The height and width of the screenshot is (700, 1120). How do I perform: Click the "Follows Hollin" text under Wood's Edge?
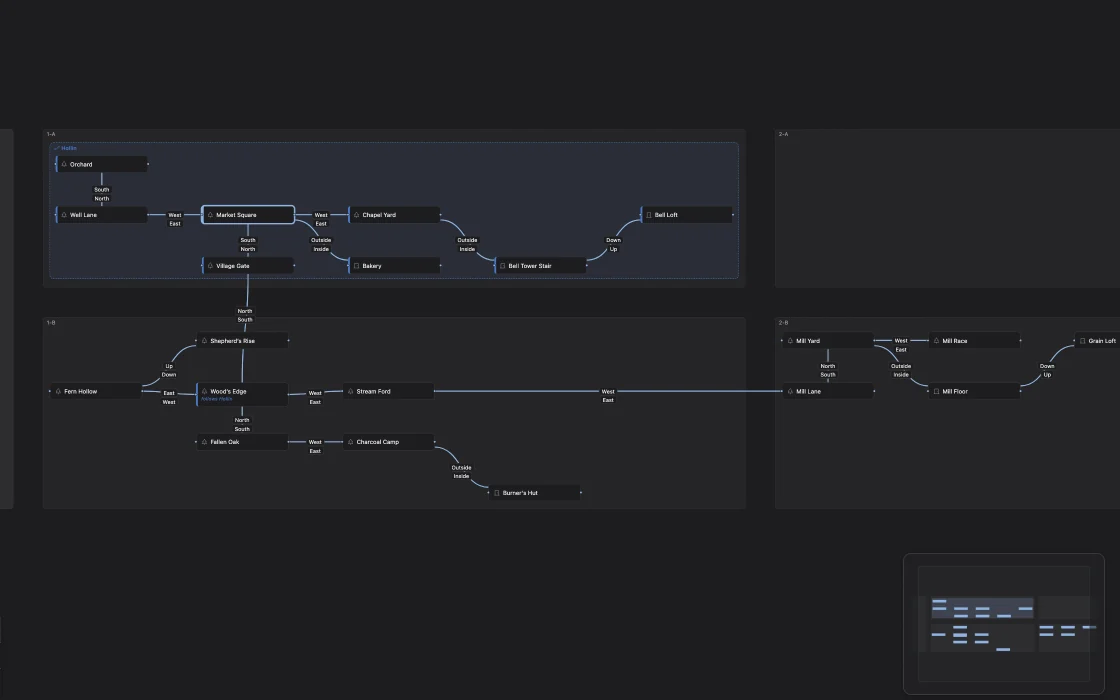tap(216, 399)
